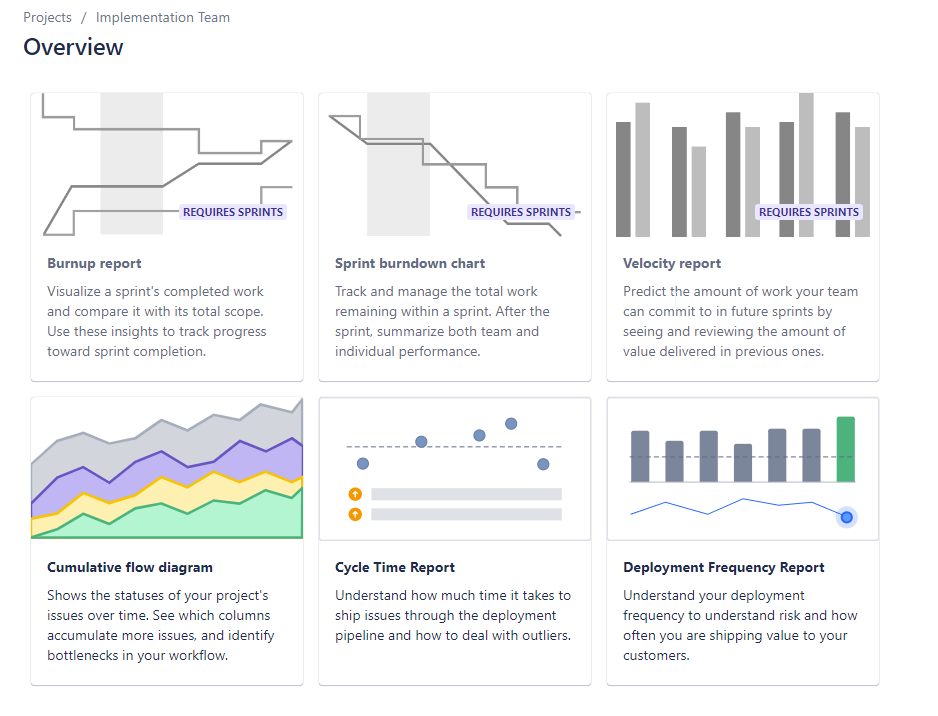Click the Cumulative flow diagram area chart
The image size is (938, 716).
[167, 468]
